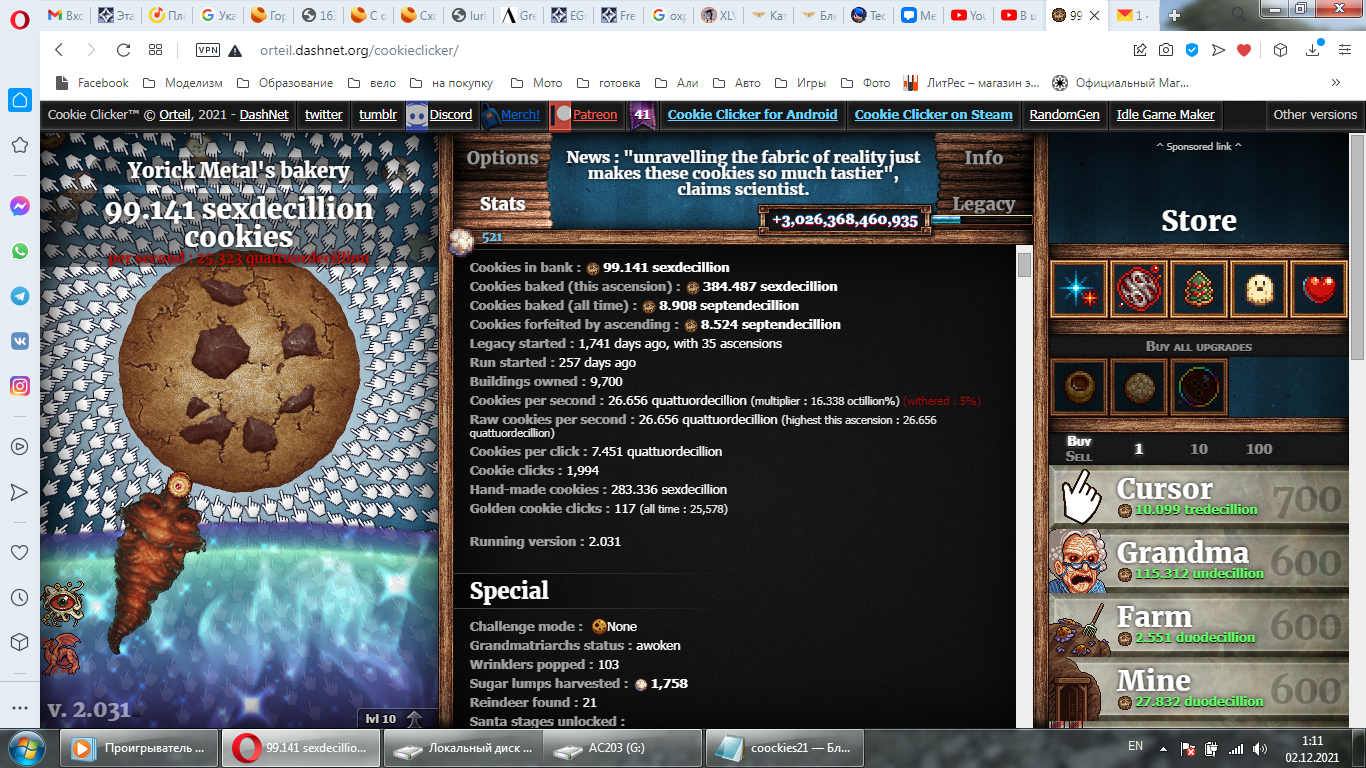Open the Other versions dropdown
The height and width of the screenshot is (768, 1366).
point(1315,115)
